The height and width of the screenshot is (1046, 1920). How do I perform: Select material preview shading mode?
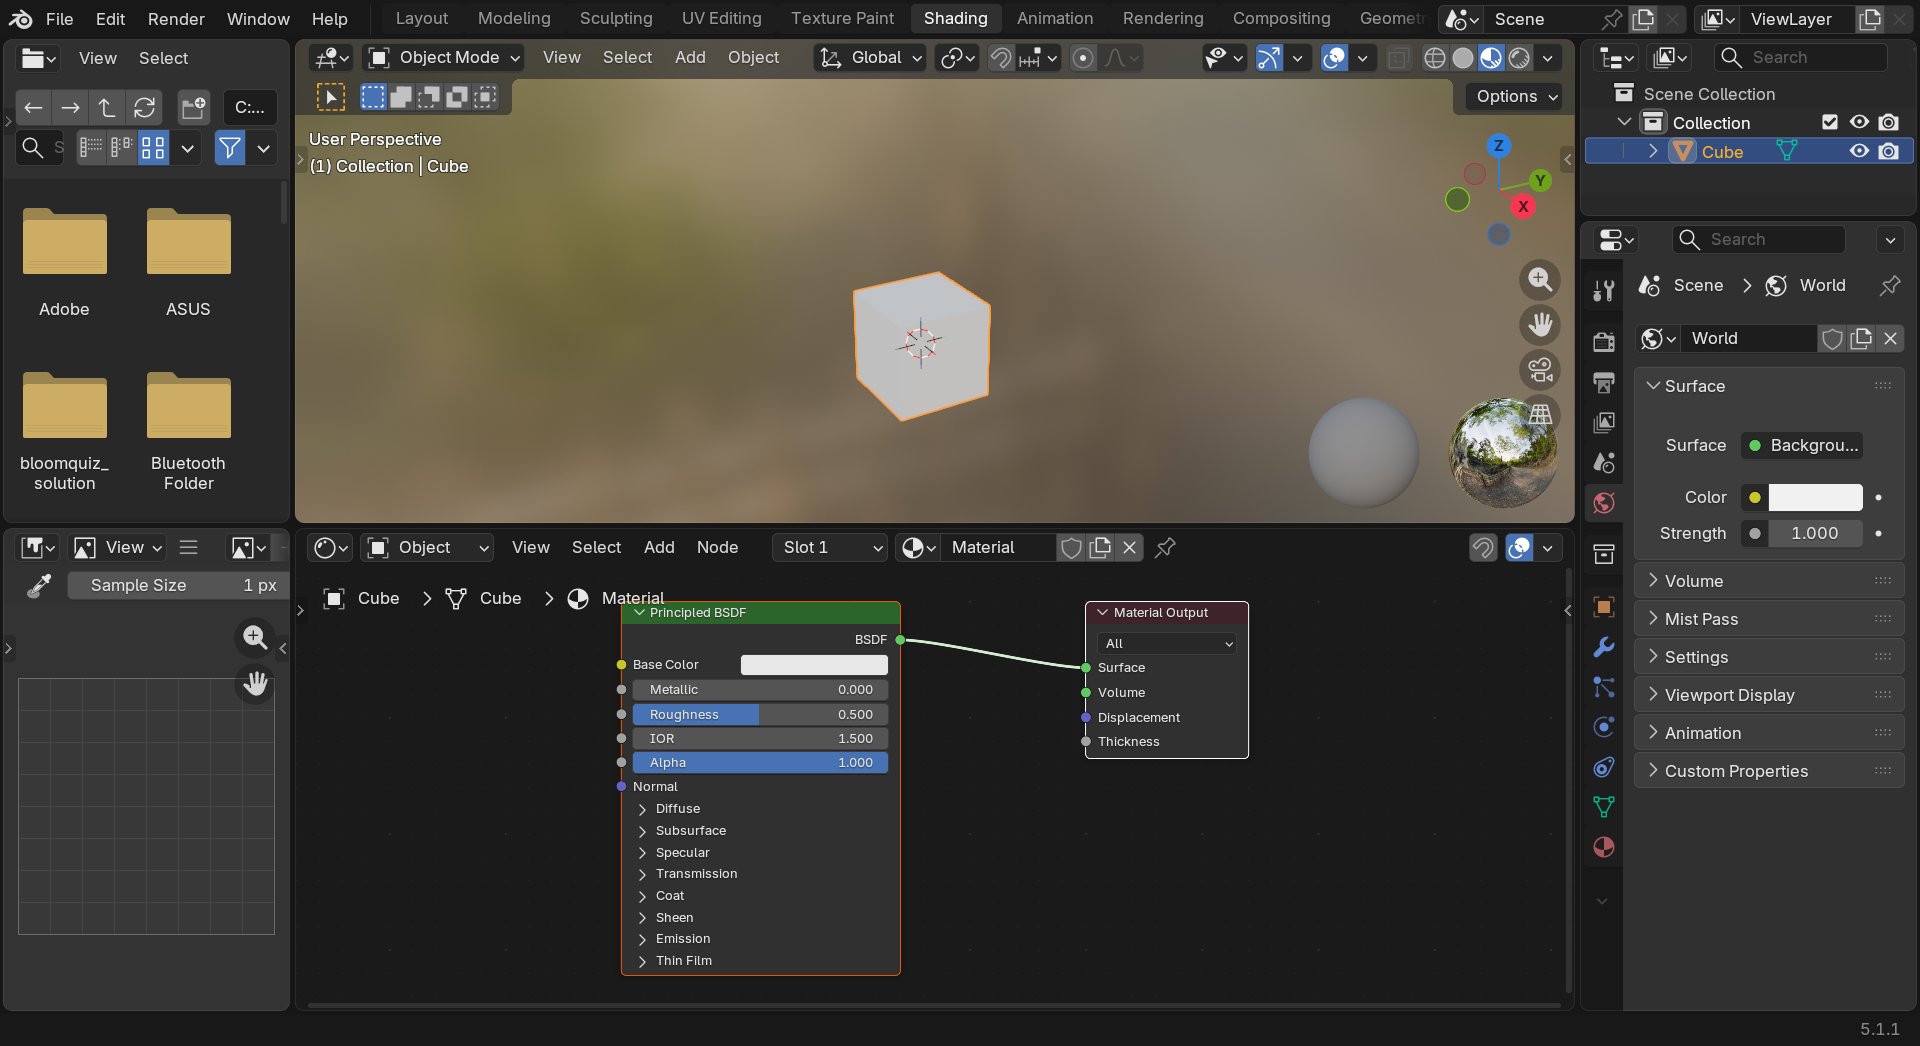[x=1491, y=58]
